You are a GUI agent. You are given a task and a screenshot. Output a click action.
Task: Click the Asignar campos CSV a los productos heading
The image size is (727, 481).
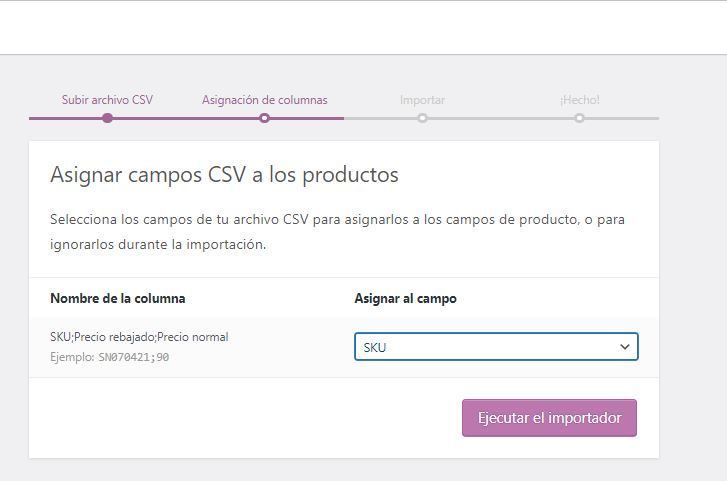[x=224, y=175]
